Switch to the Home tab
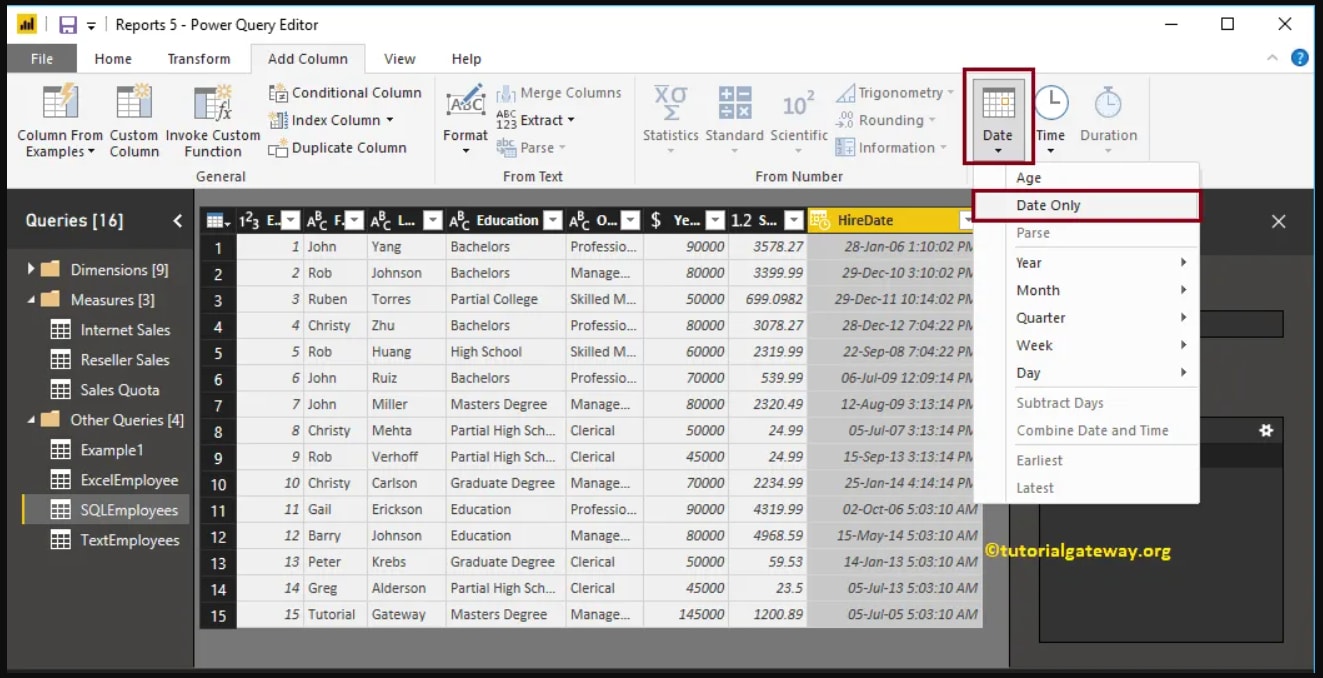This screenshot has width=1323, height=678. pos(113,59)
